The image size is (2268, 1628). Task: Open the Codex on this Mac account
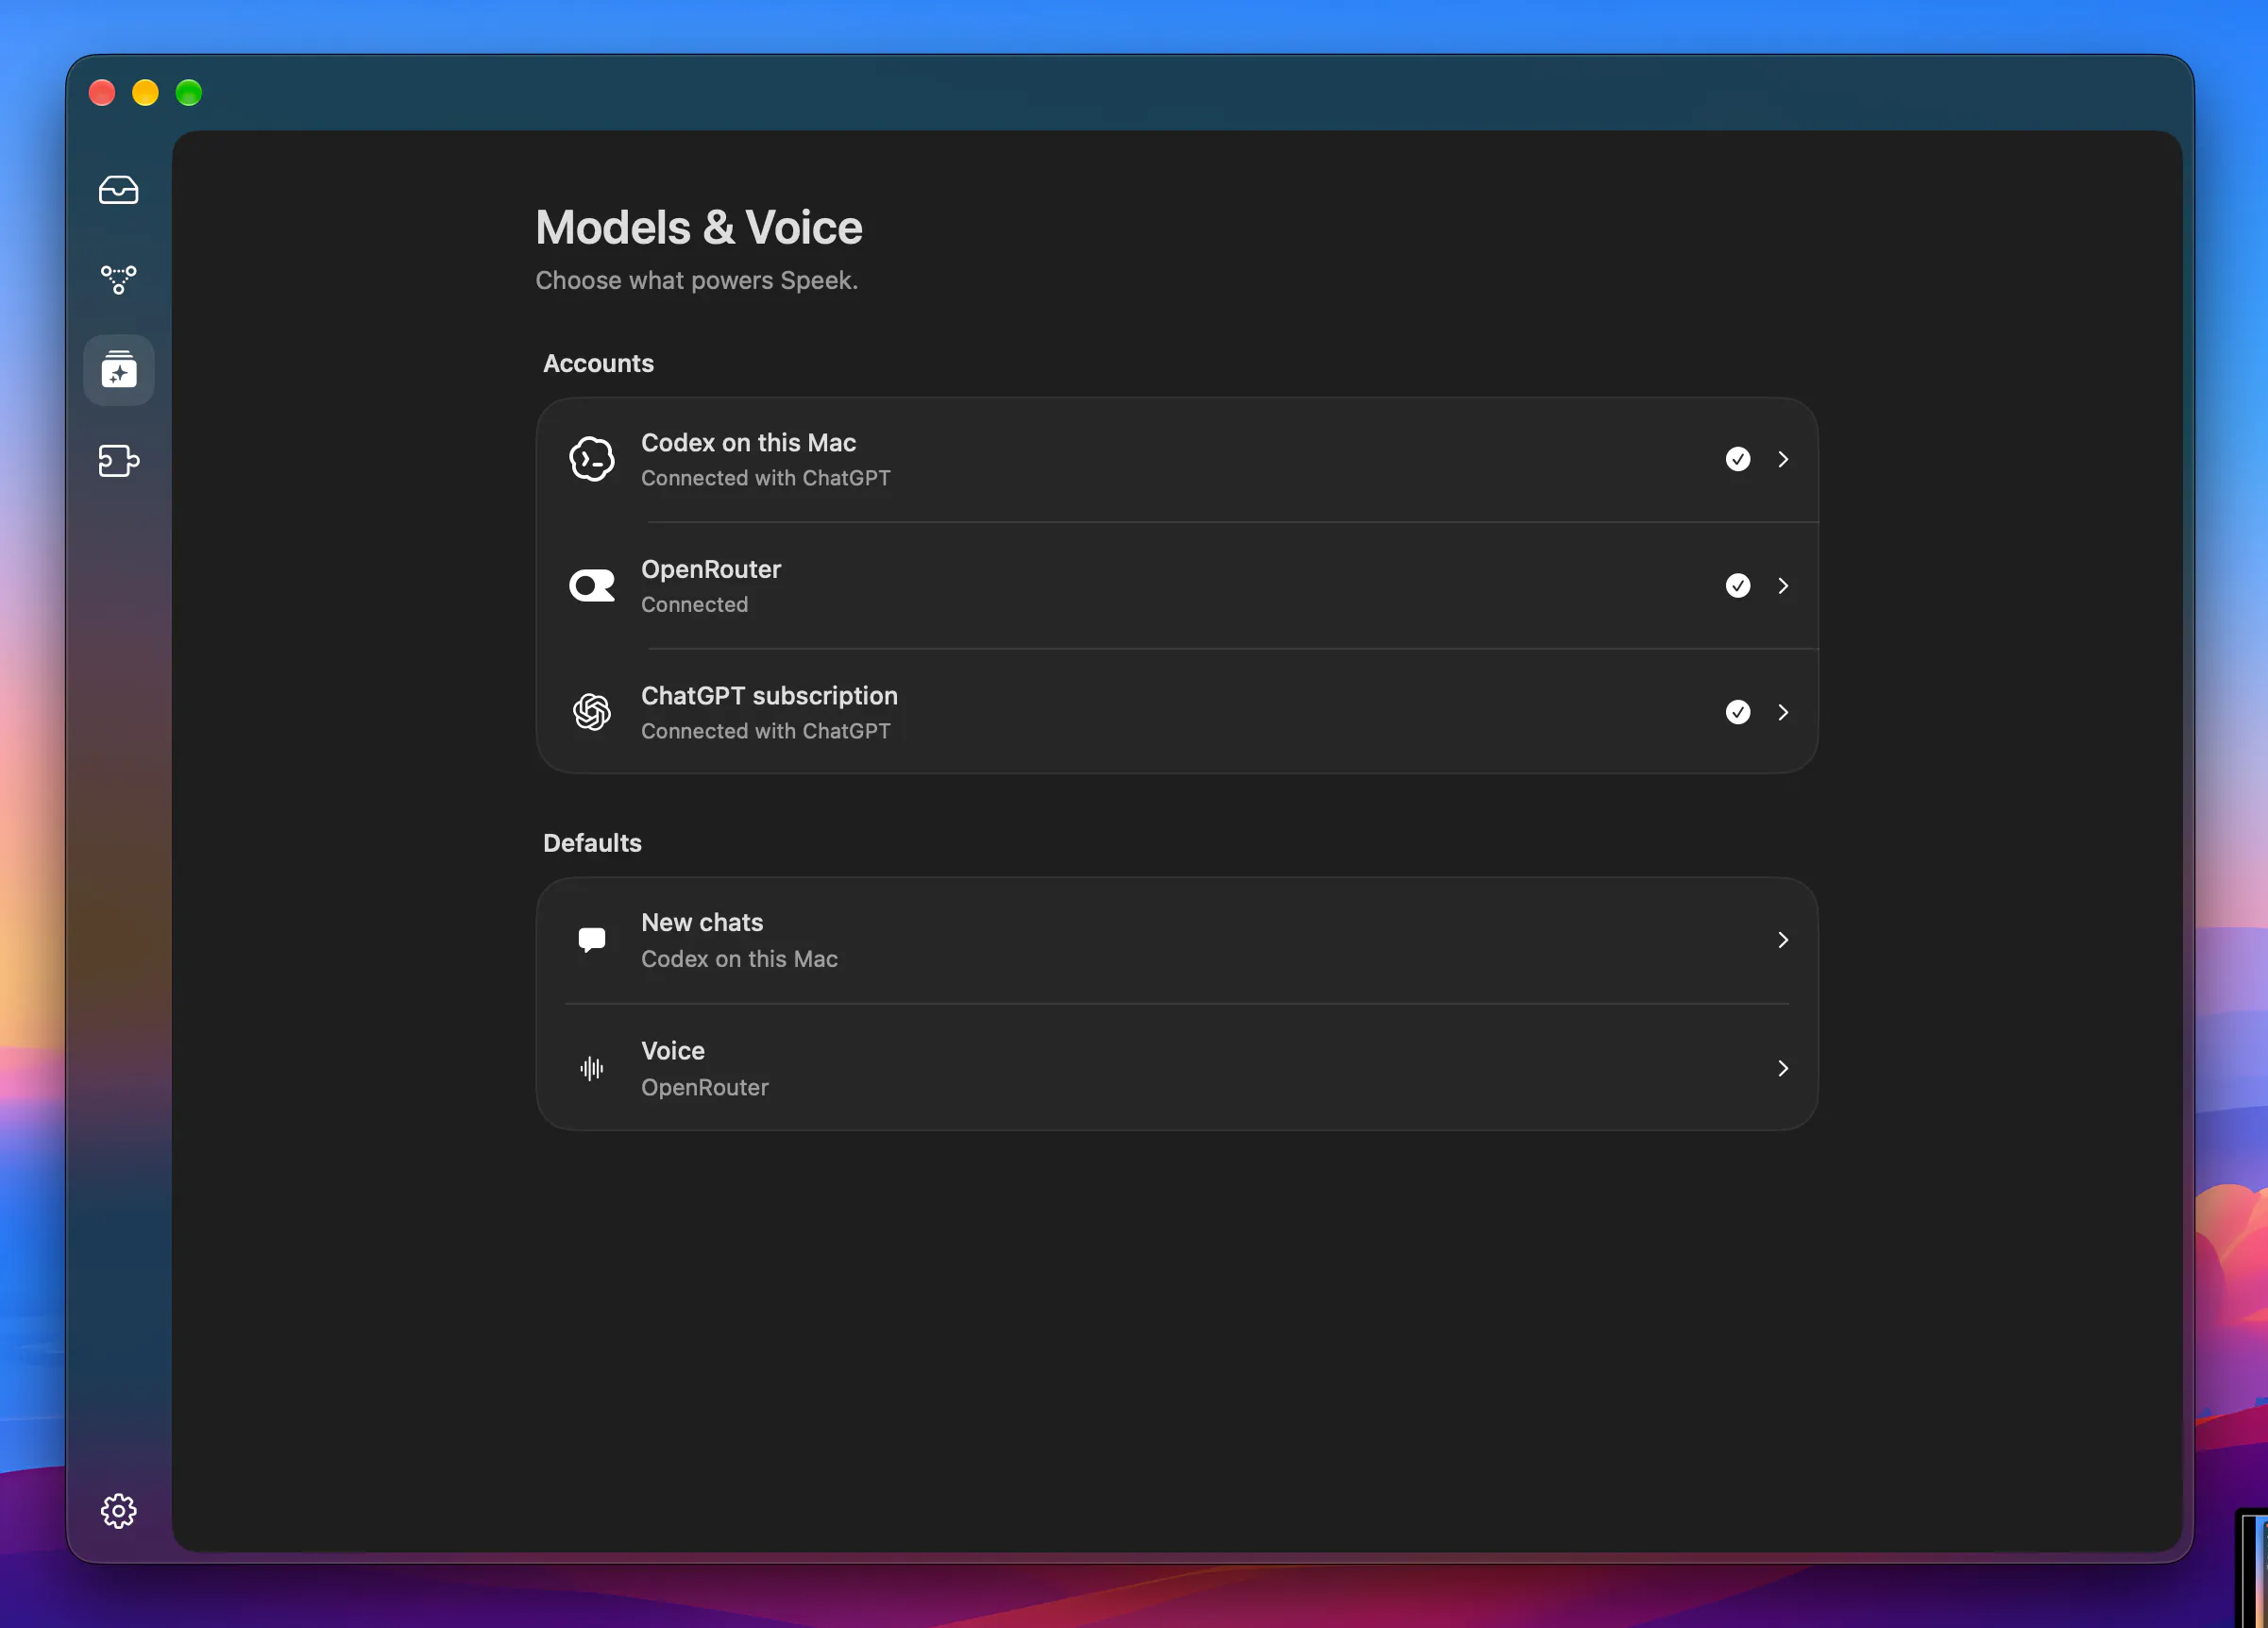(1177, 459)
